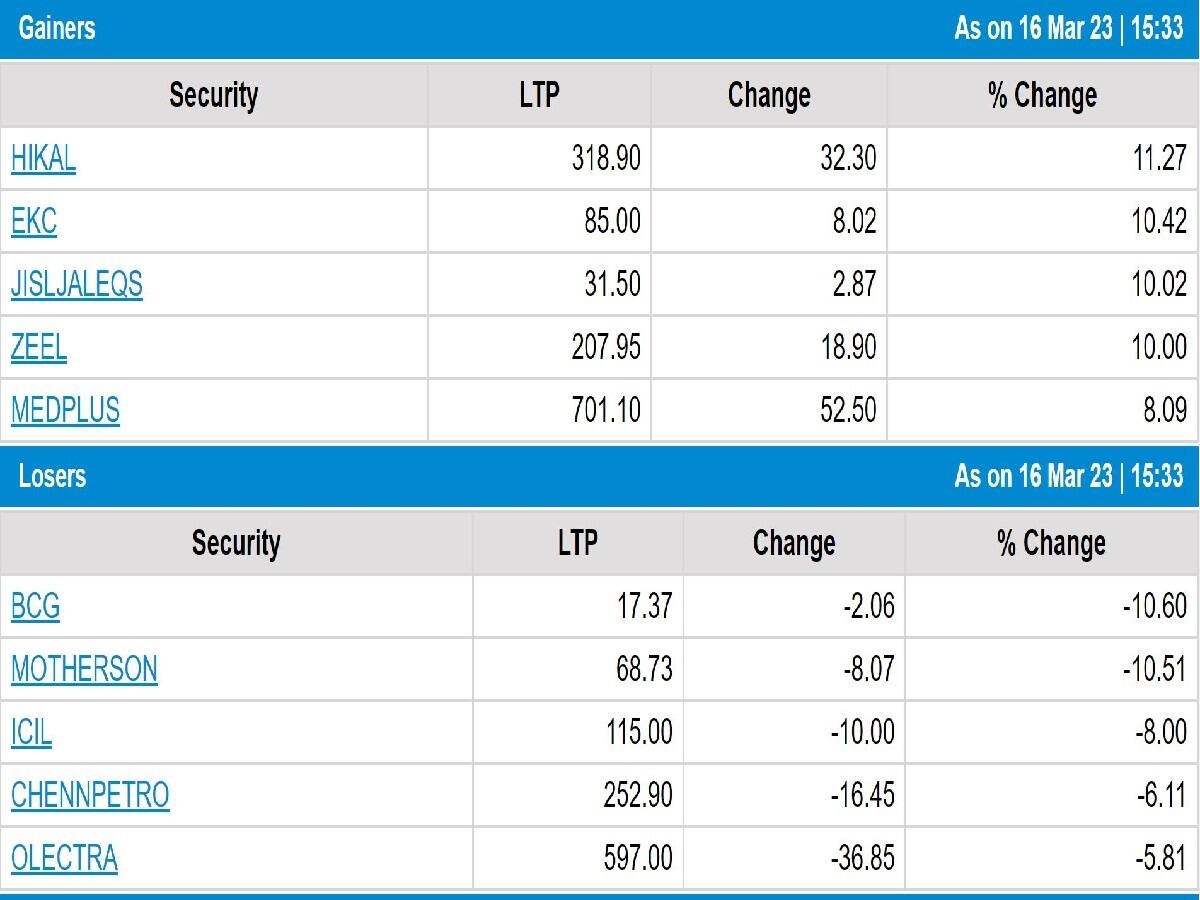Click the Change column header in Losers table
This screenshot has height=900, width=1200.
tap(793, 543)
